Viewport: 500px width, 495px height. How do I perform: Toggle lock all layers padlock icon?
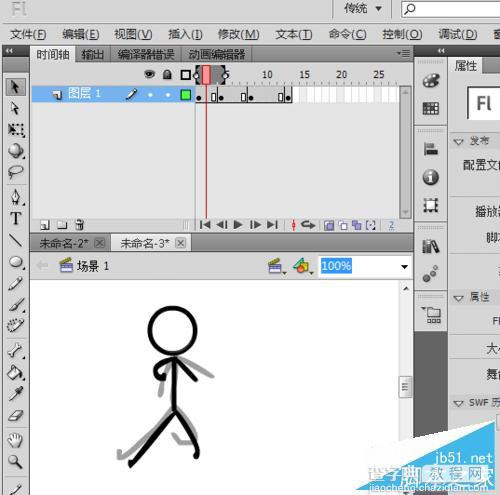coord(167,74)
